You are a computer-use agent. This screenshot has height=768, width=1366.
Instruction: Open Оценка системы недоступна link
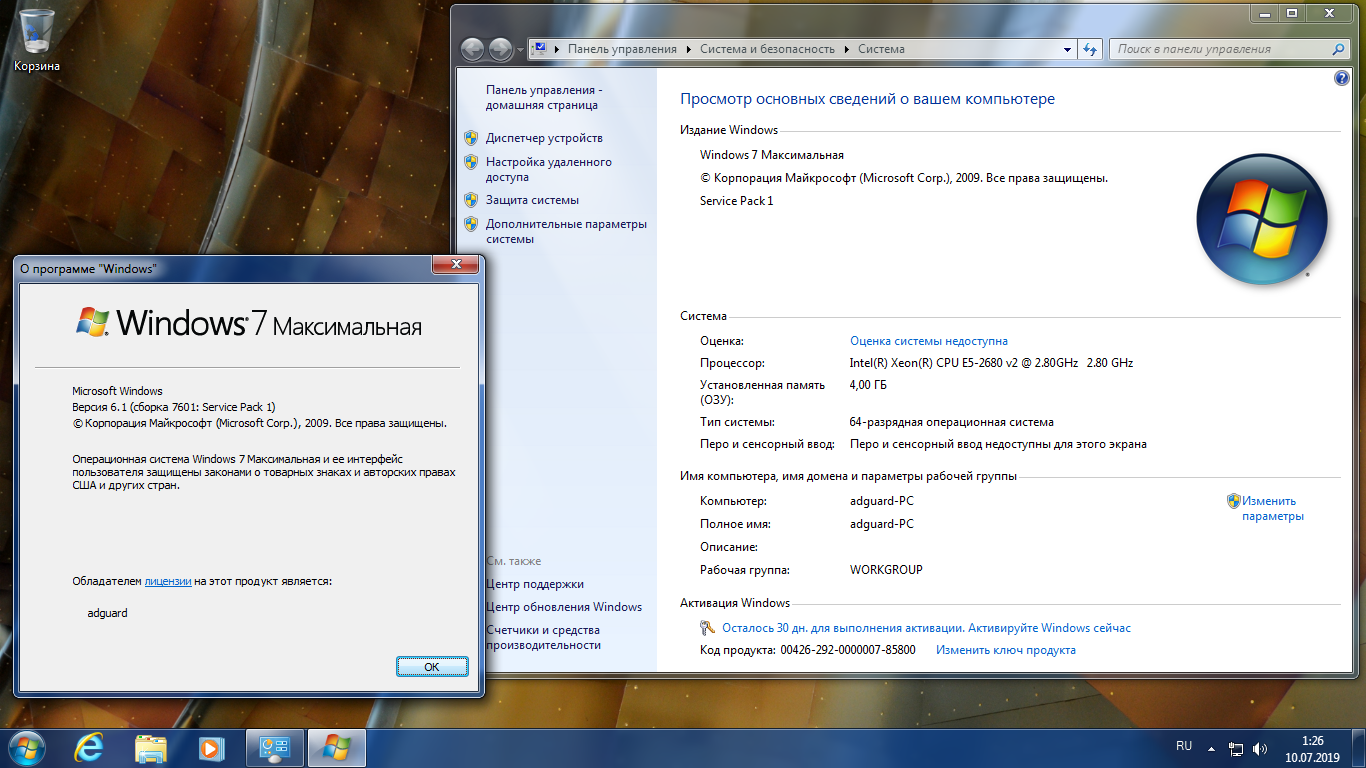(x=929, y=341)
